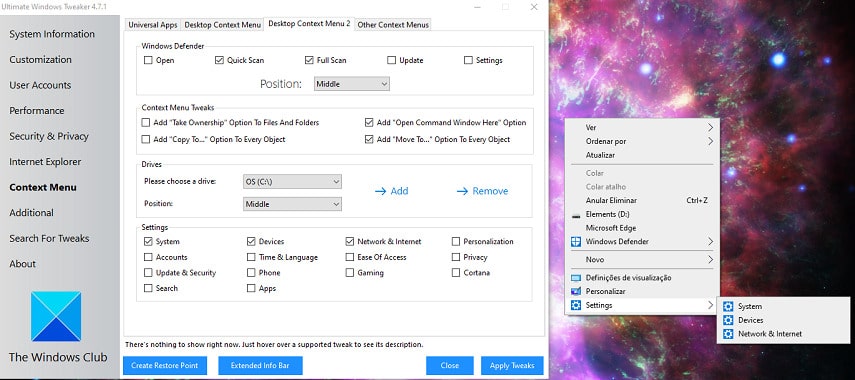The width and height of the screenshot is (855, 380).
Task: Click The Windows Club logo icon
Action: 56,316
